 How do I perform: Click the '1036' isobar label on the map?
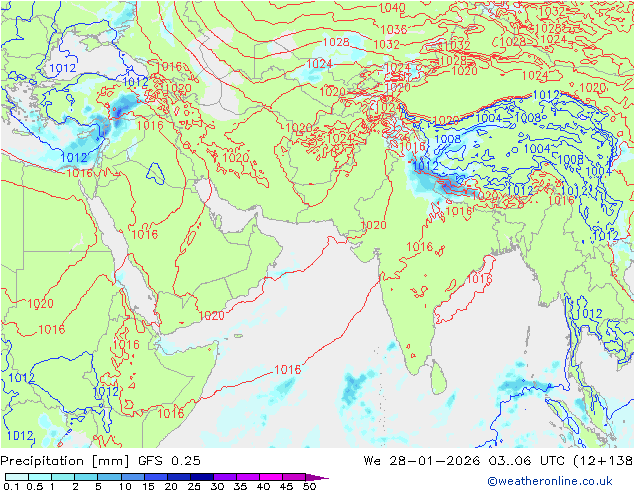393,30
